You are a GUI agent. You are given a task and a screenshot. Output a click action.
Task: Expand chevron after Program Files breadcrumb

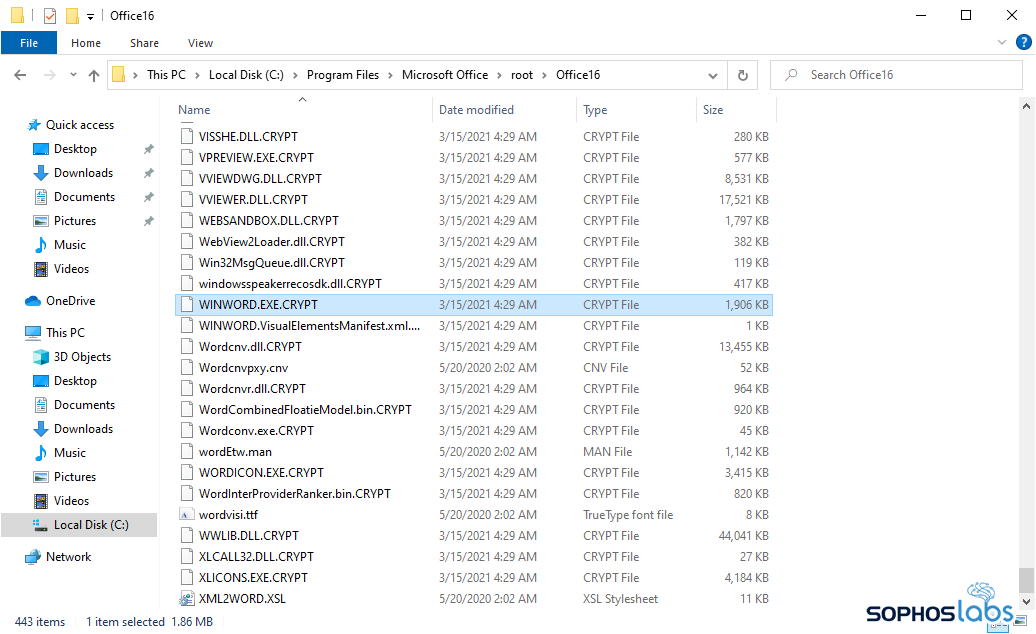pos(390,75)
